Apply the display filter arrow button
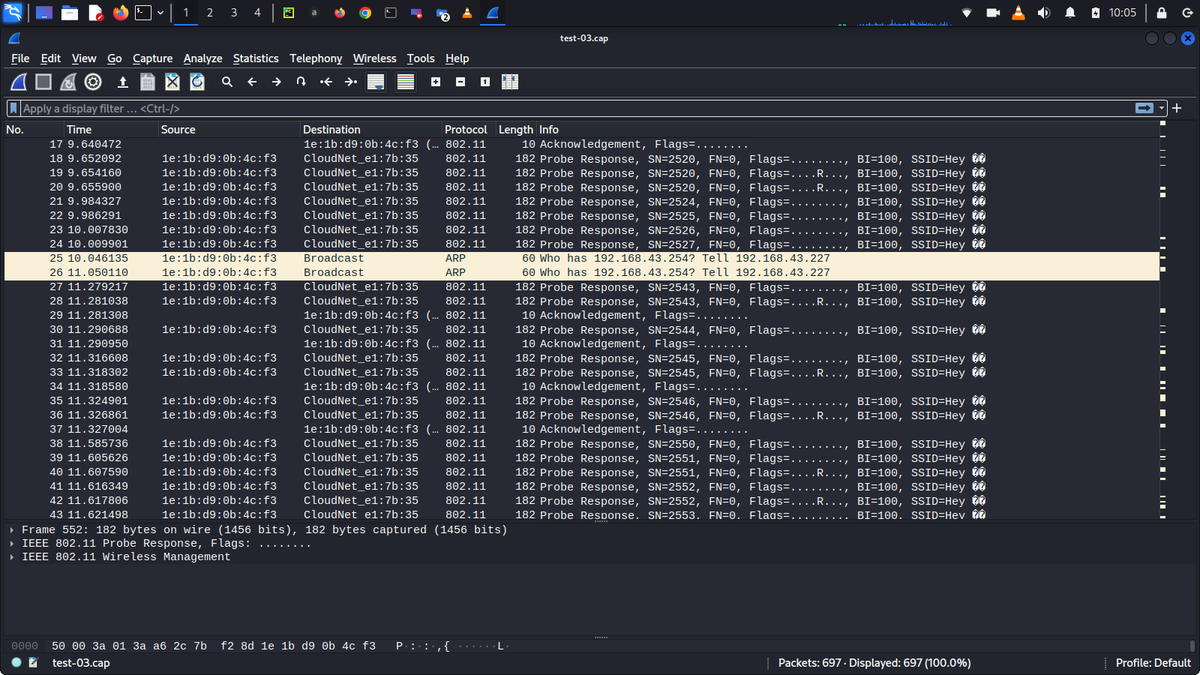Screen dimensions: 1200x675 (1144, 108)
